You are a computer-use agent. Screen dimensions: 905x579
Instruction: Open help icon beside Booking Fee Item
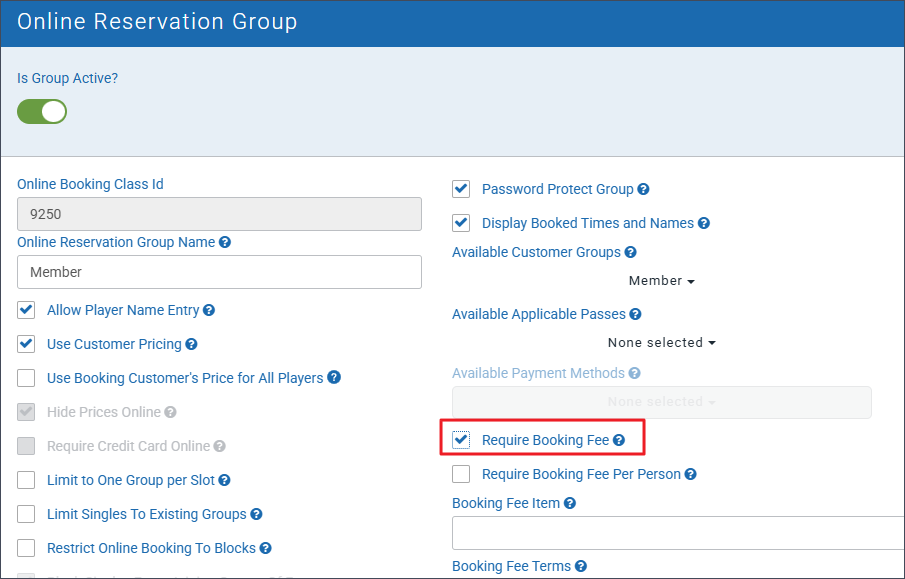point(570,503)
